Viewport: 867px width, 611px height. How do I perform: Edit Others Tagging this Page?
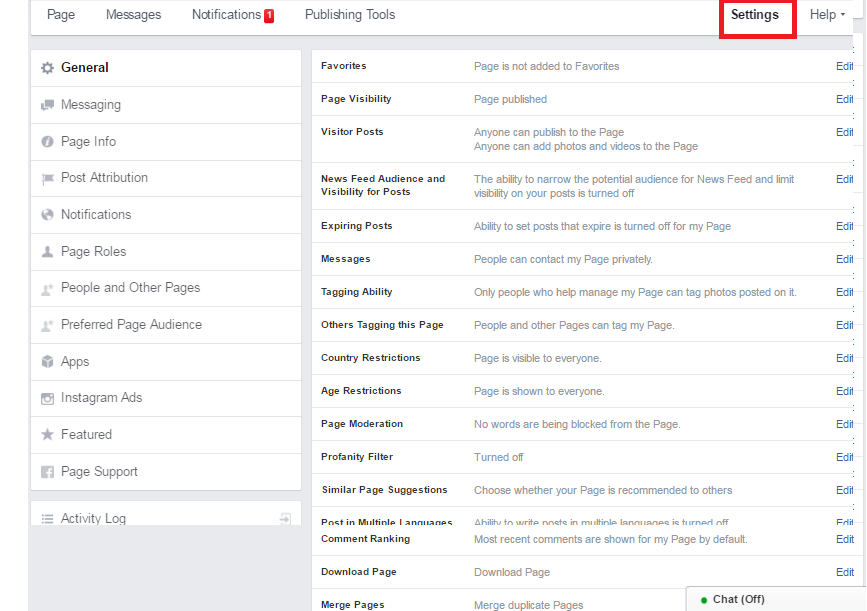point(844,326)
